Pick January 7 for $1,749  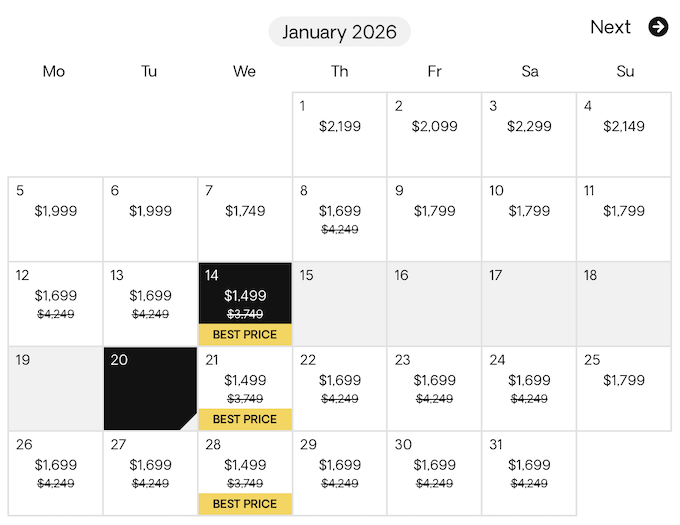point(245,220)
